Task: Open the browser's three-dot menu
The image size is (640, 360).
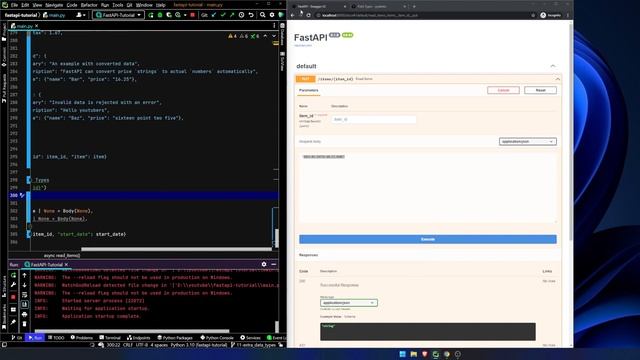Action: coord(568,15)
